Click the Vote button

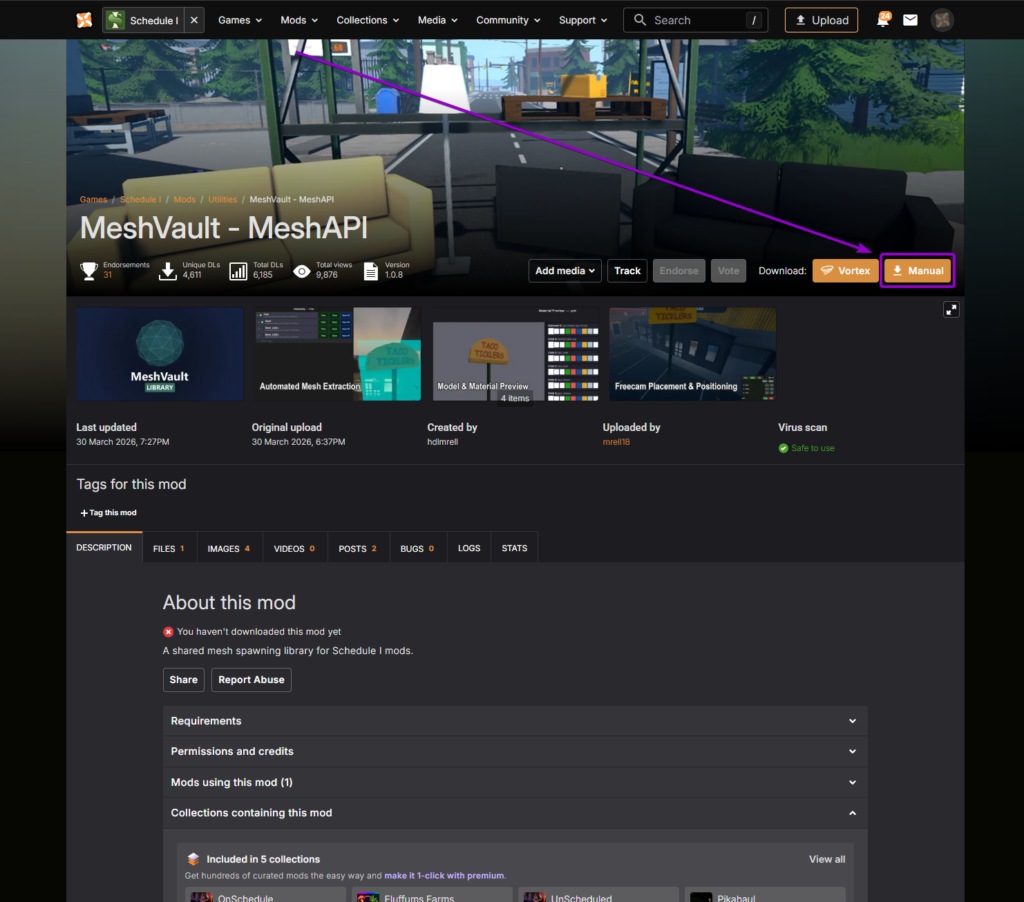pyautogui.click(x=728, y=270)
